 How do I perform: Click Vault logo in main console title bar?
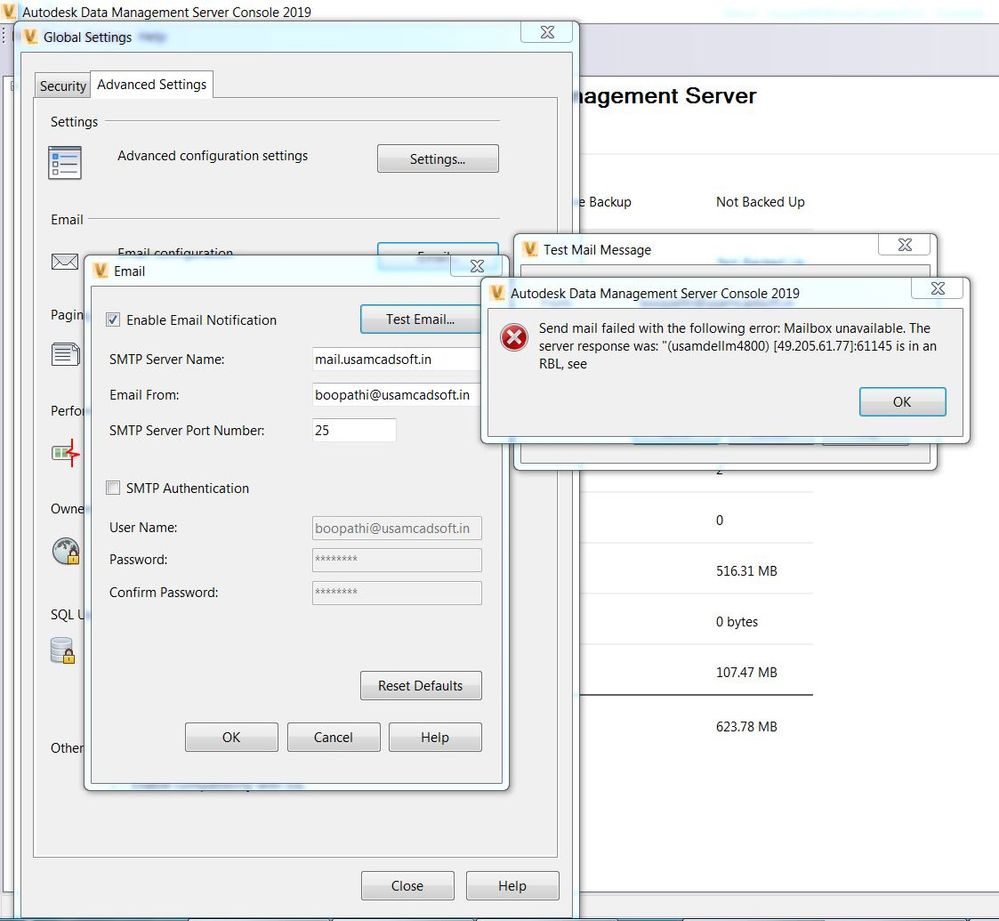tap(9, 11)
